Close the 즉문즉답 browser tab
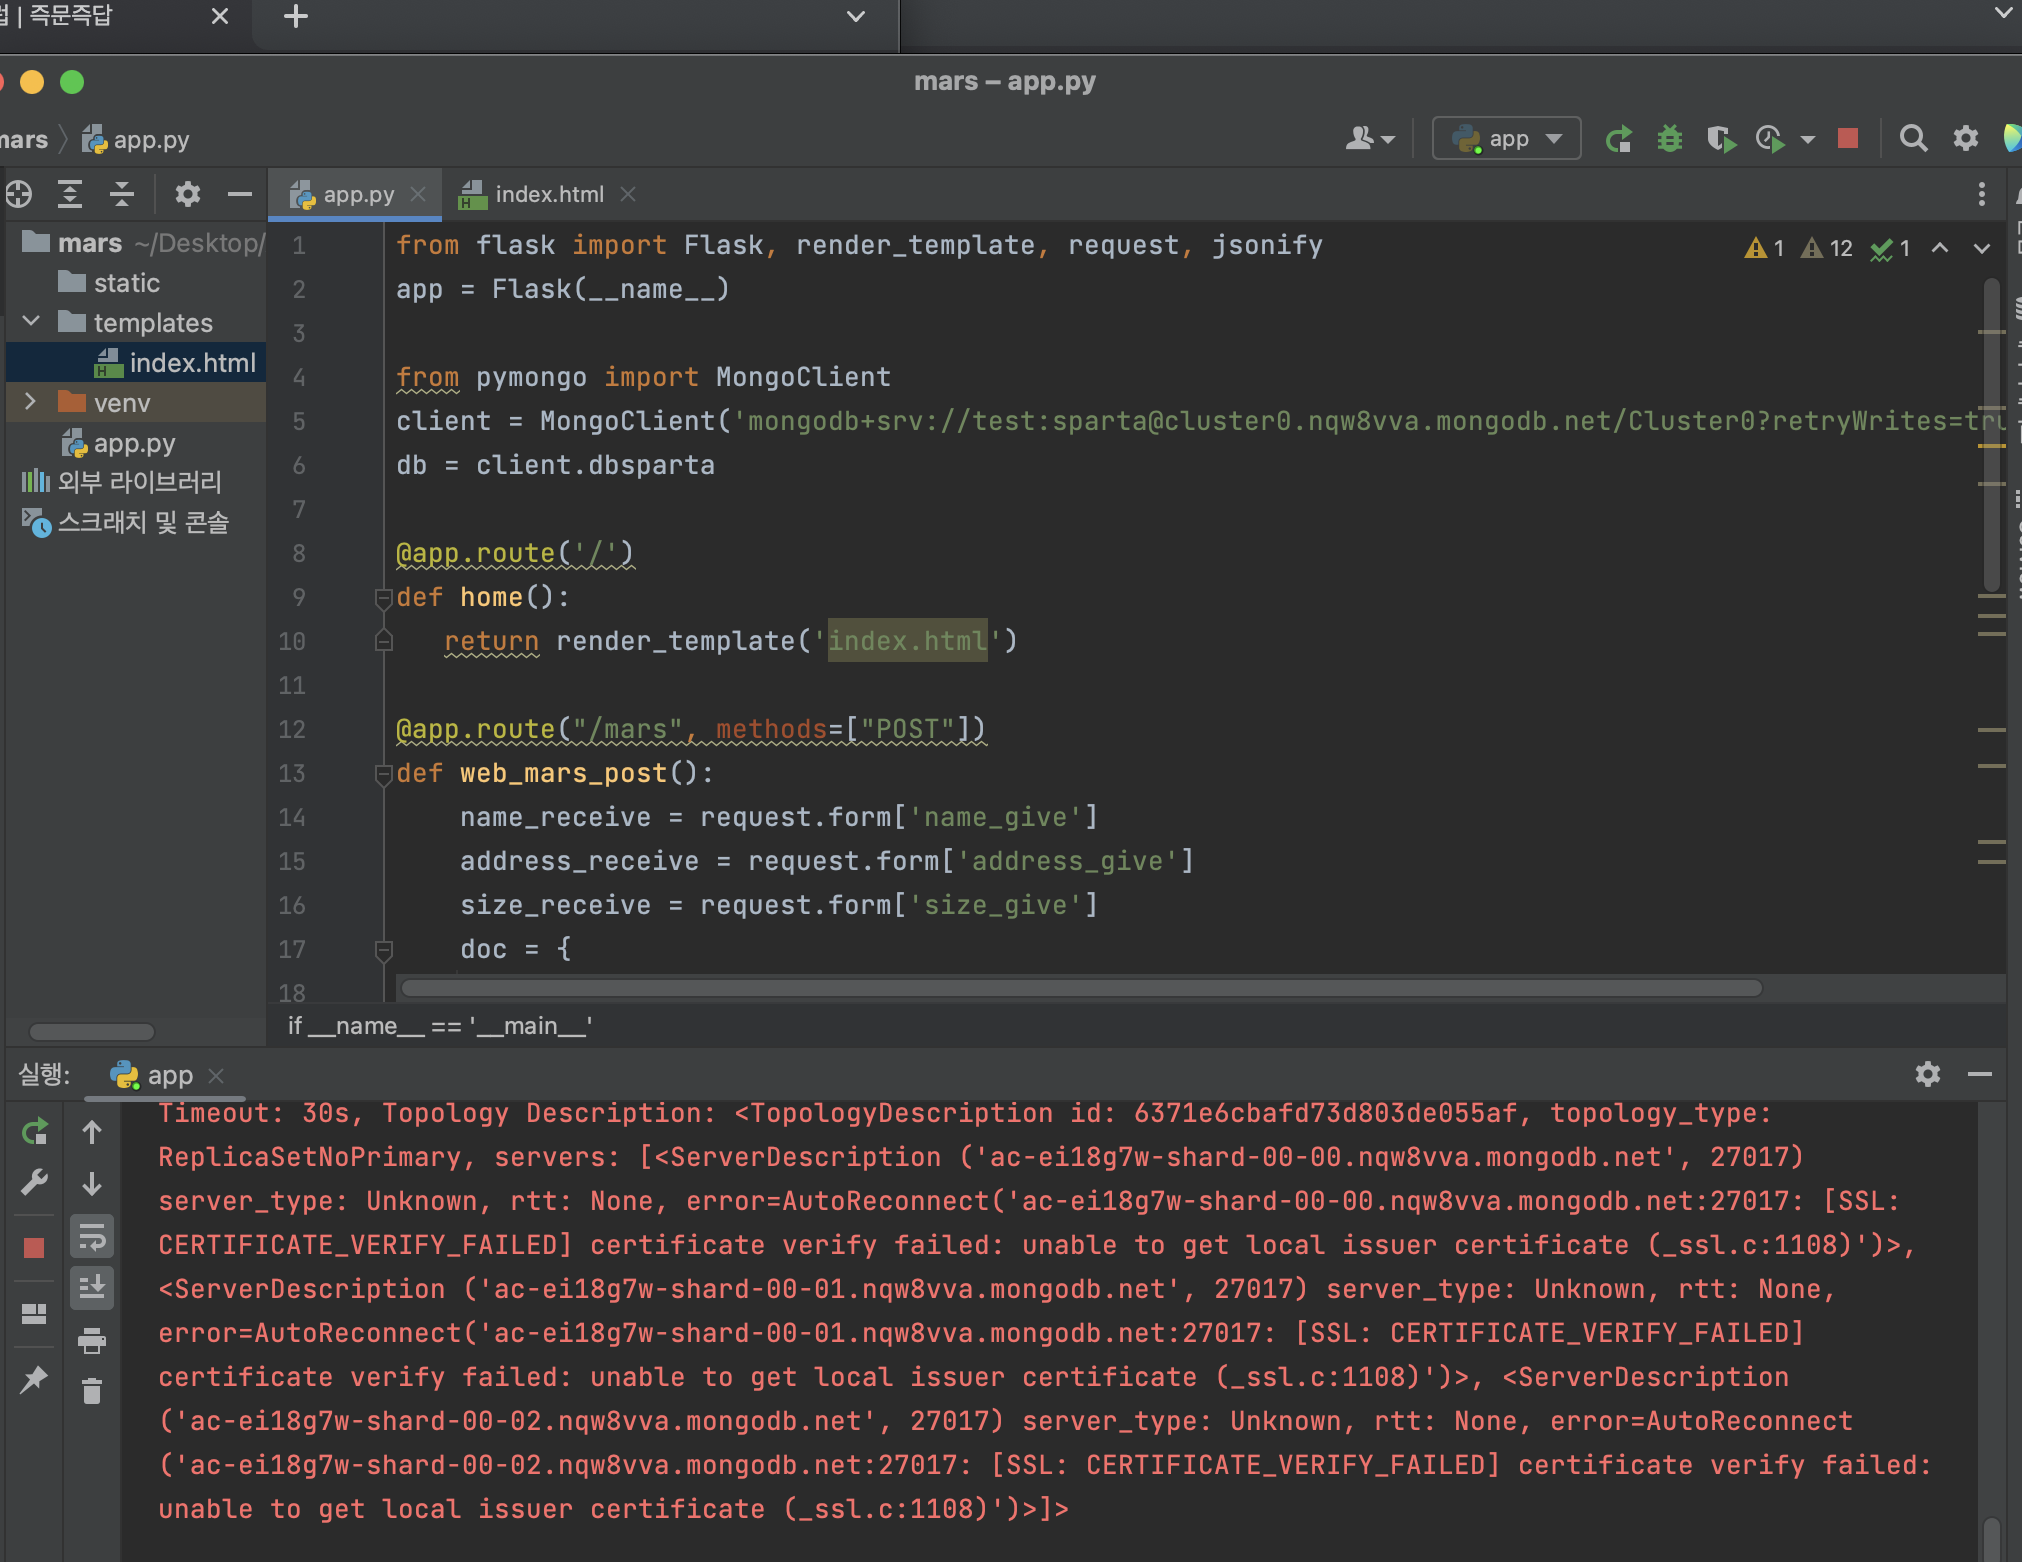The height and width of the screenshot is (1562, 2022). [220, 16]
